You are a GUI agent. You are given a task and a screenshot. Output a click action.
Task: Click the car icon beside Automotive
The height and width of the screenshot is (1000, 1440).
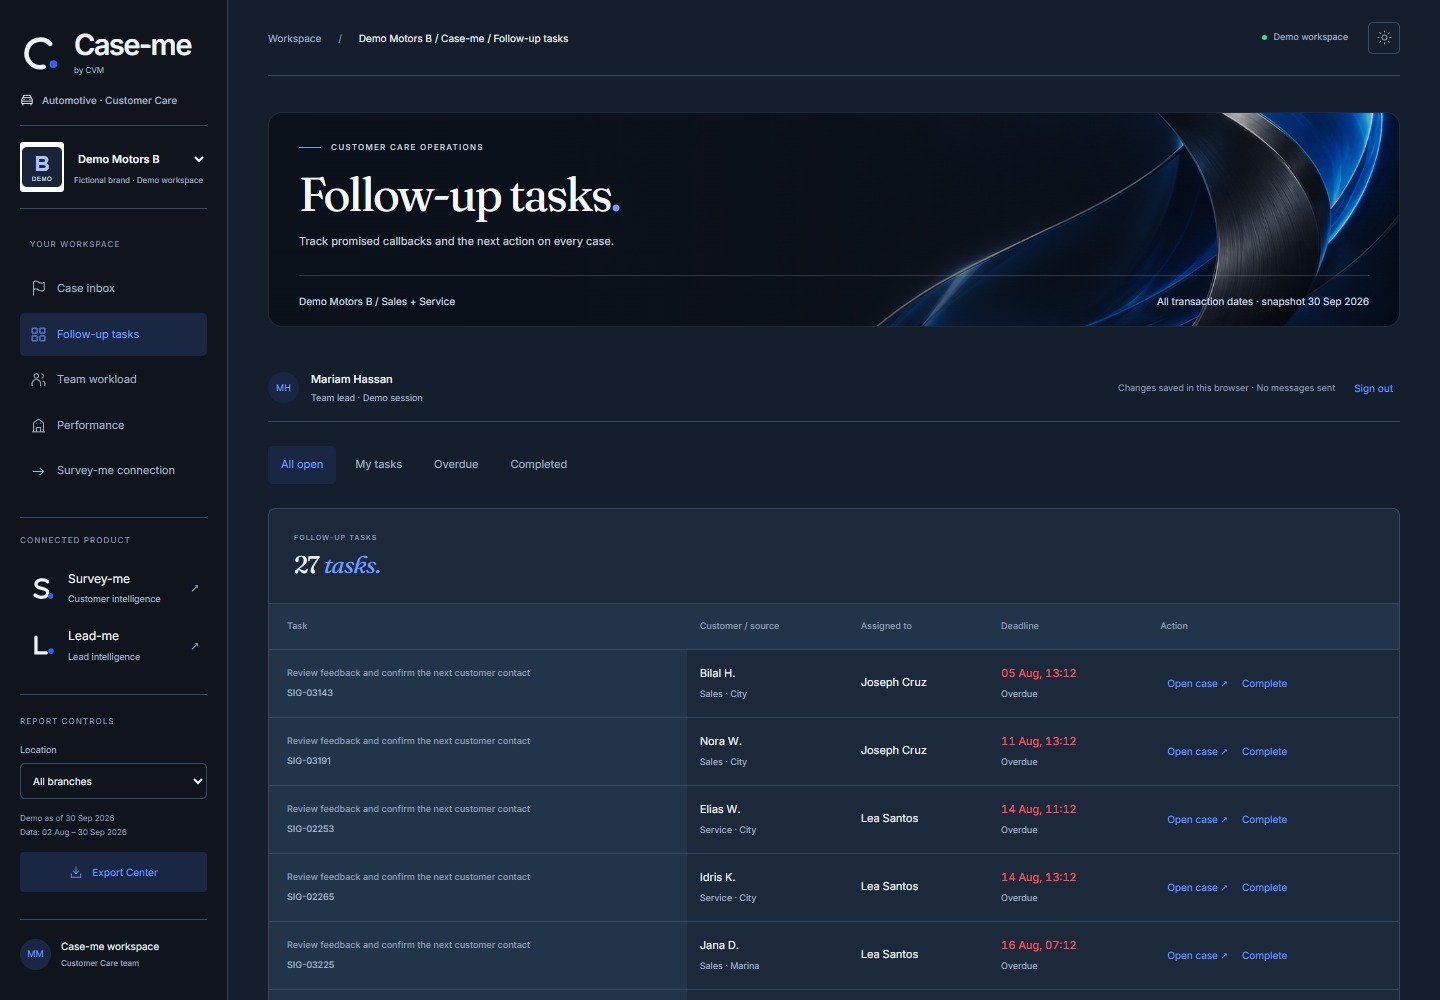(x=27, y=100)
